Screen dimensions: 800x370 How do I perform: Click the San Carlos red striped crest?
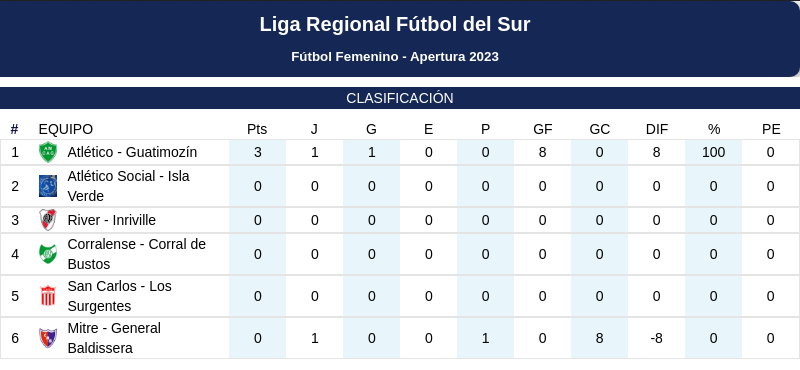pos(48,296)
